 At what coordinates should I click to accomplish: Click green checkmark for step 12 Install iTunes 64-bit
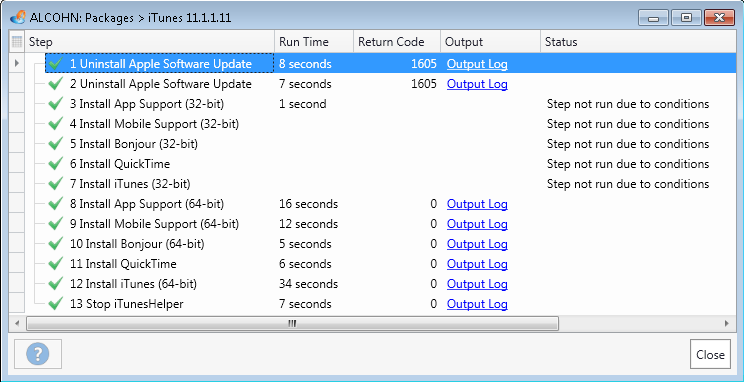tap(56, 284)
